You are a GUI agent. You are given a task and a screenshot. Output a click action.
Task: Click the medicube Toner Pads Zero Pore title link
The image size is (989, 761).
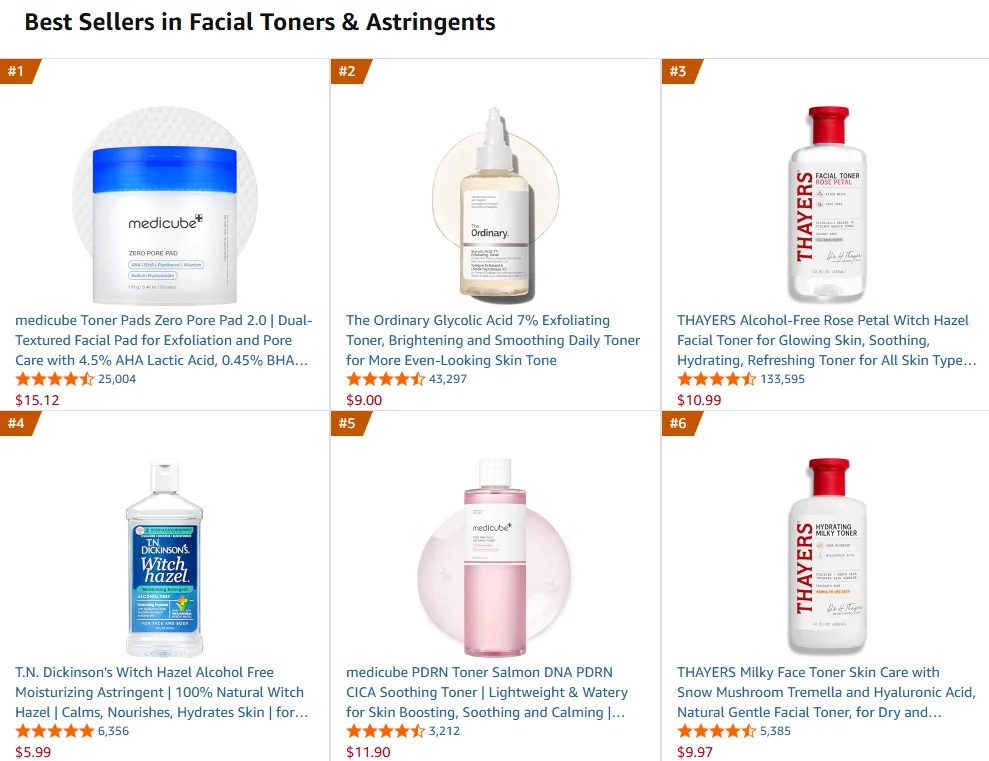pos(164,340)
